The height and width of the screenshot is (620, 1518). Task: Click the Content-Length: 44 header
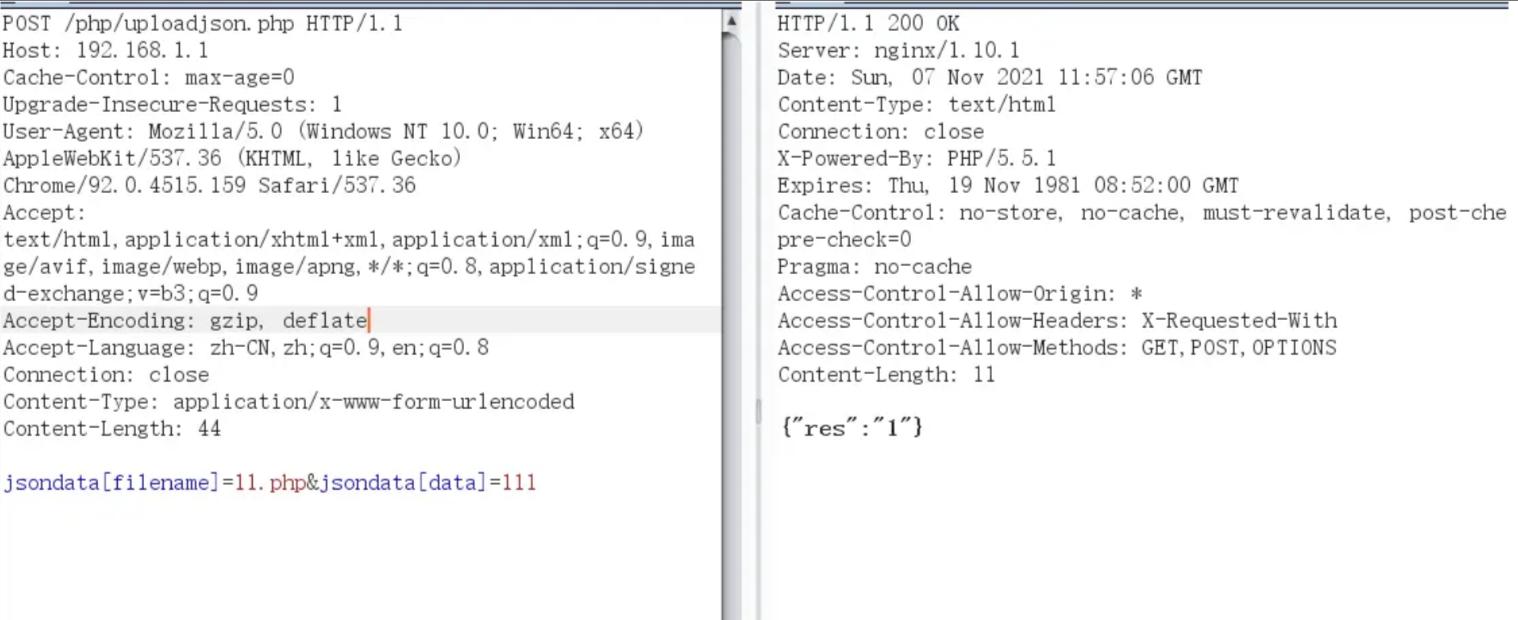pos(111,428)
